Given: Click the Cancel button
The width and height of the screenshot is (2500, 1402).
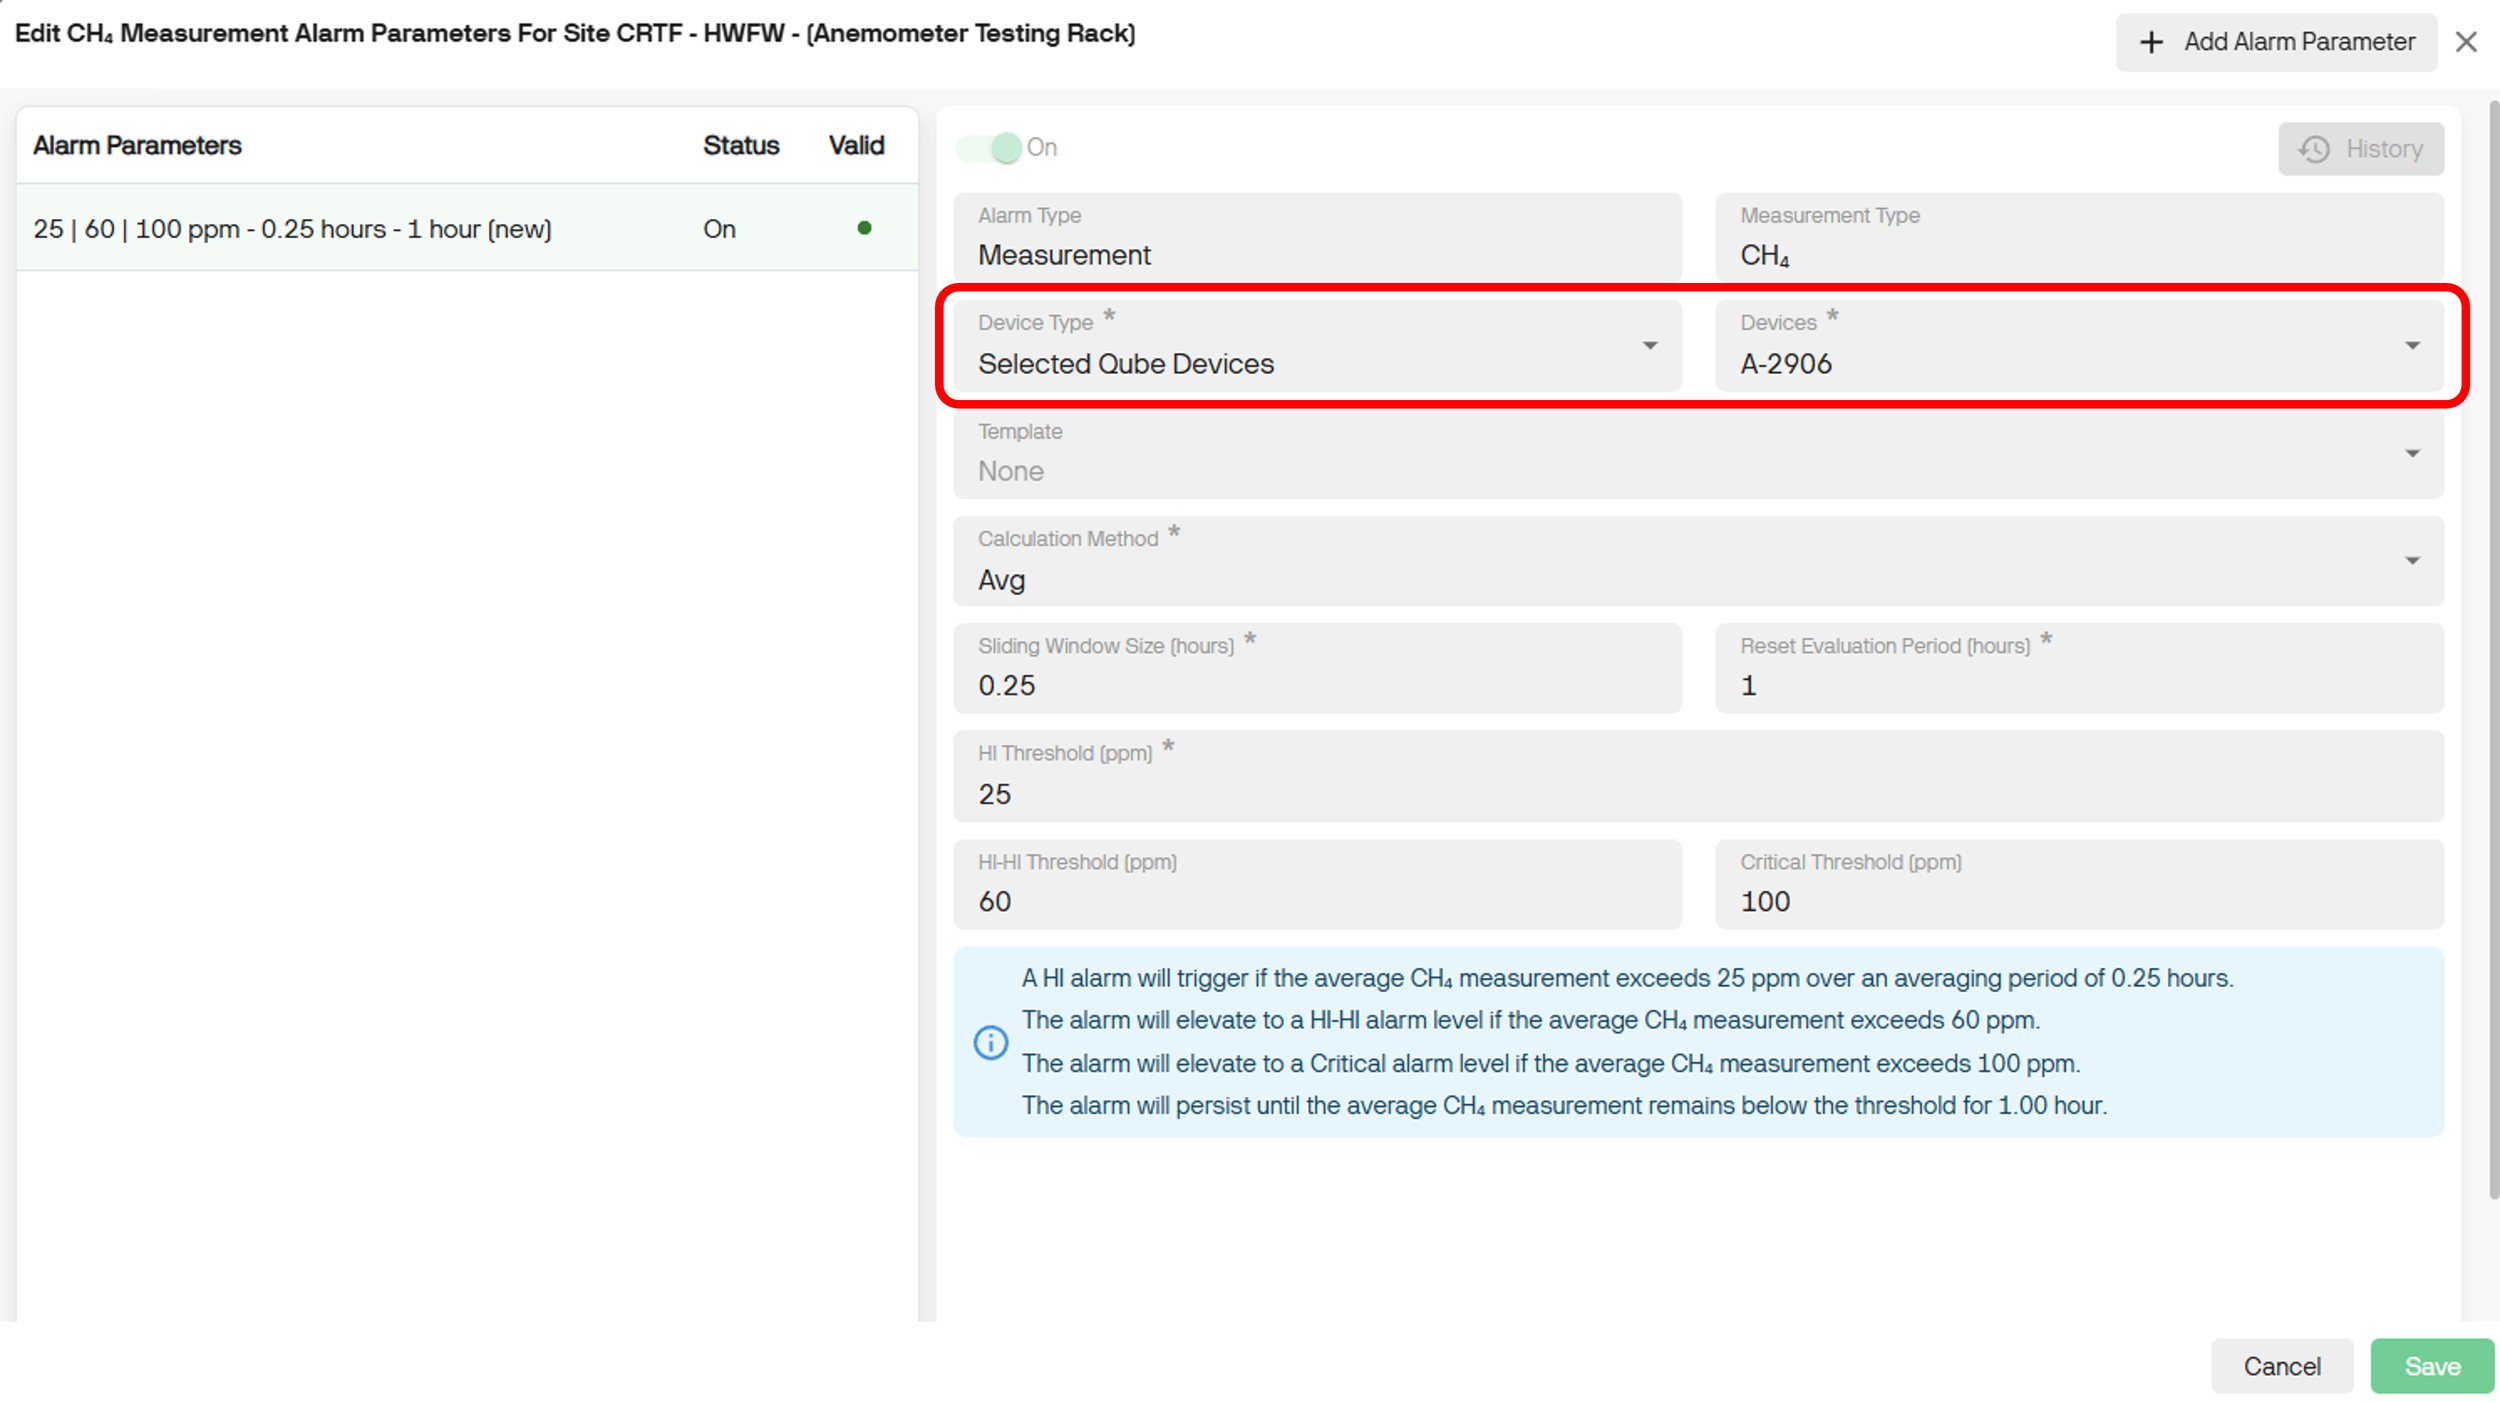Looking at the screenshot, I should (x=2281, y=1366).
